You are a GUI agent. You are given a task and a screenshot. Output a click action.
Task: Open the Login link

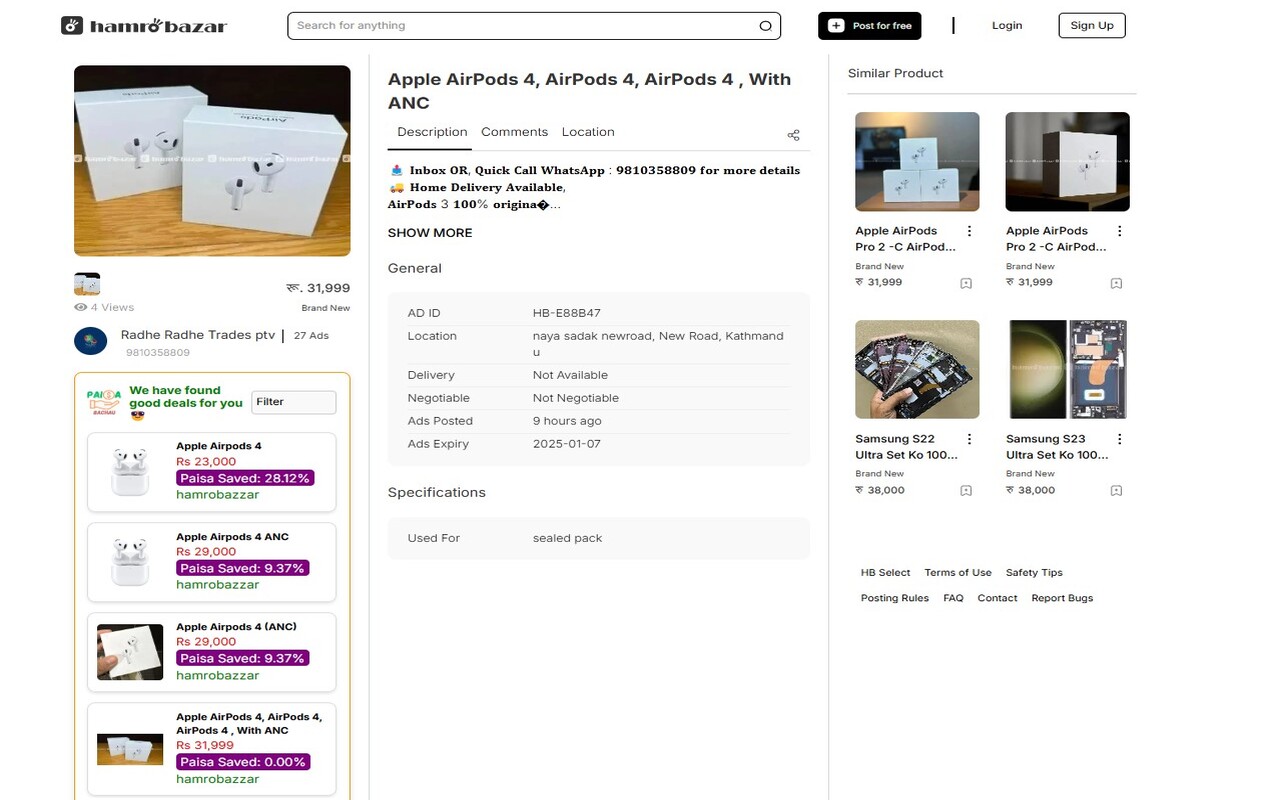[1007, 25]
